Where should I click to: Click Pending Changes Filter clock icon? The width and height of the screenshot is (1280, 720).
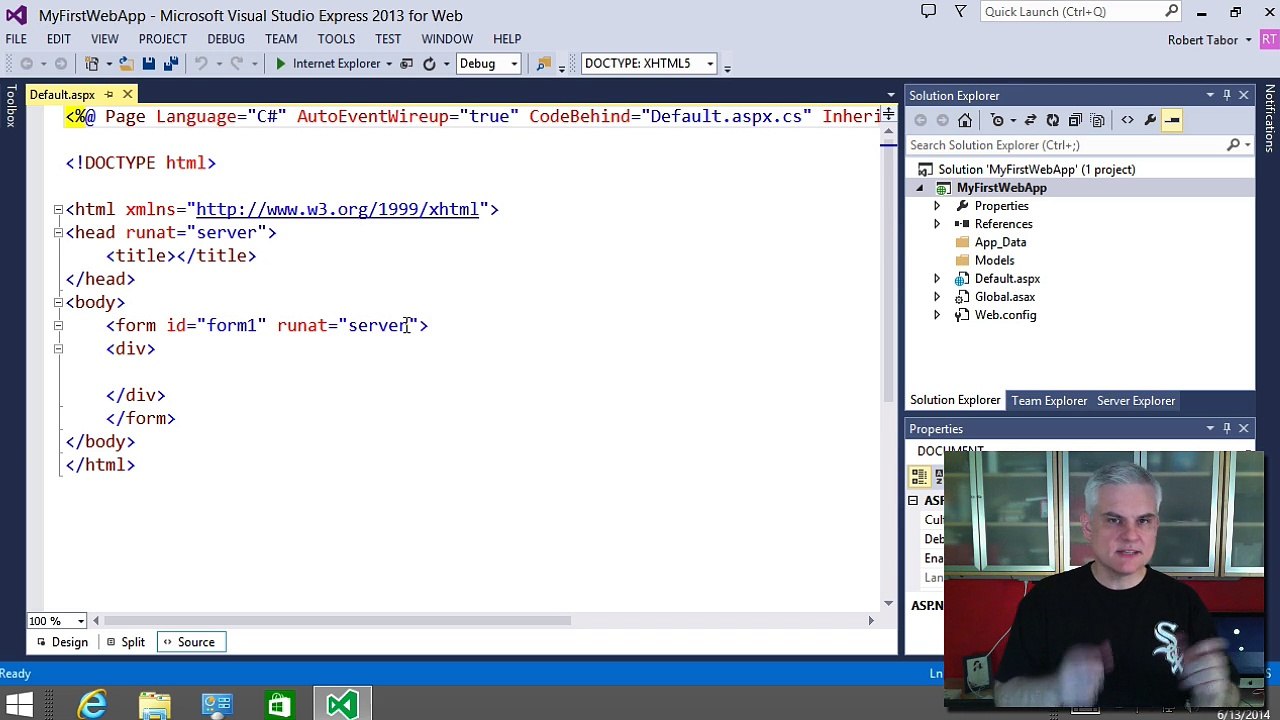pos(997,120)
